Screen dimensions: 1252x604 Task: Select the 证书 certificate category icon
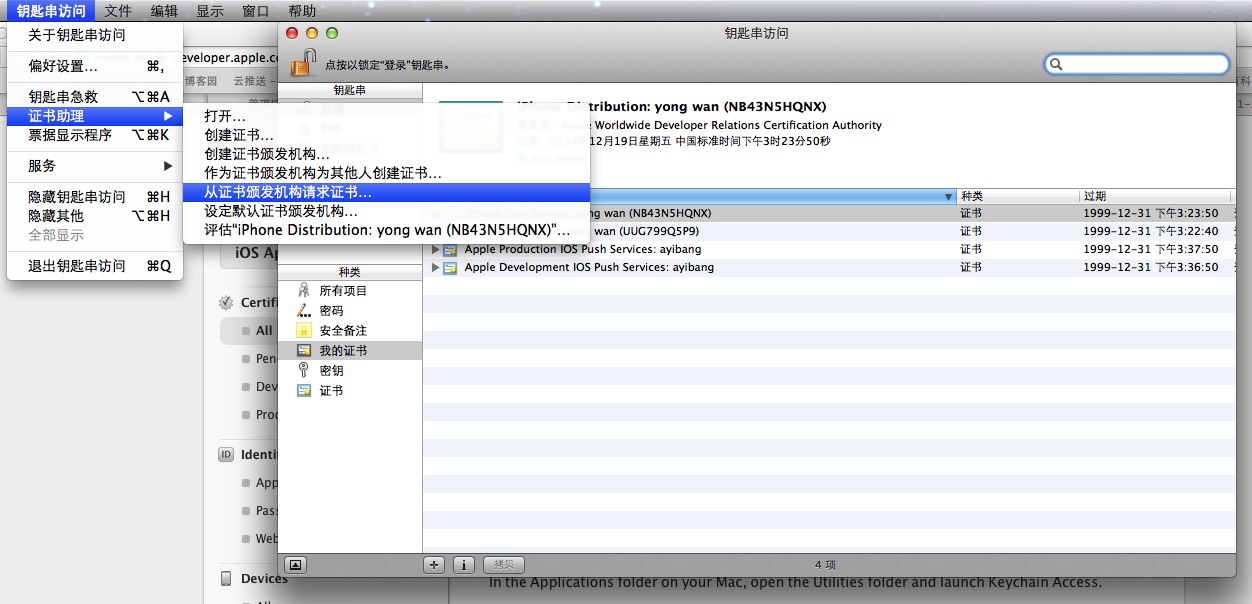point(304,390)
